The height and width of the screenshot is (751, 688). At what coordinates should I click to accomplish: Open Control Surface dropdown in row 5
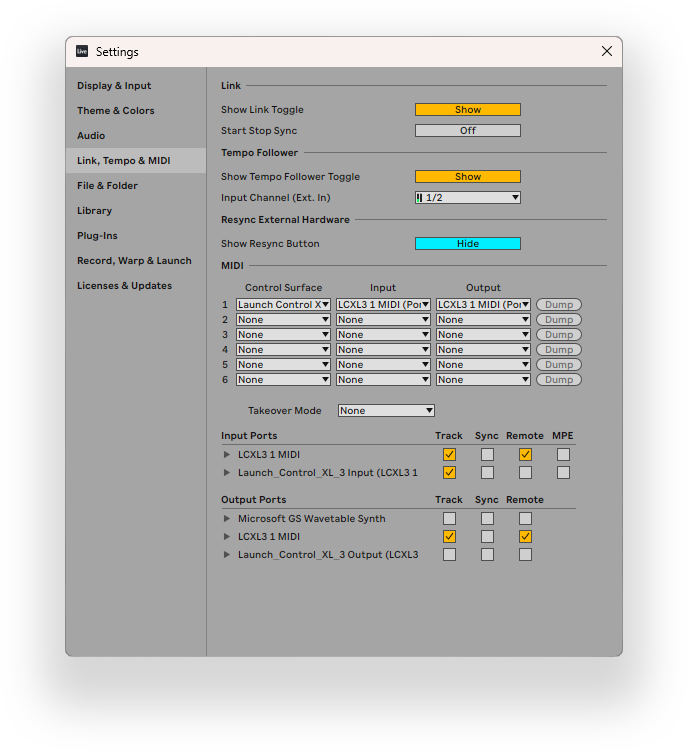pyautogui.click(x=283, y=364)
